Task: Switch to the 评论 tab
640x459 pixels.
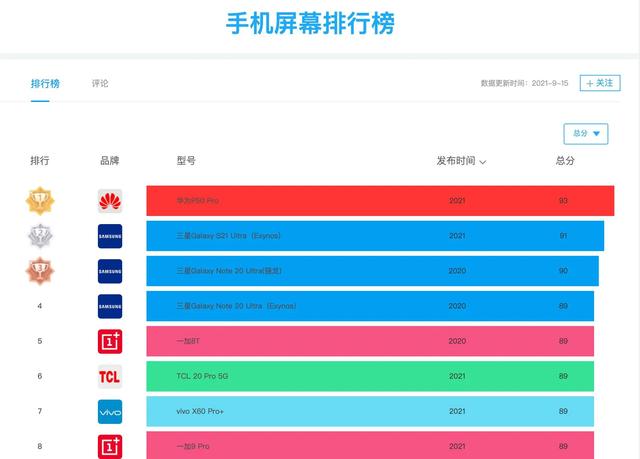Action: tap(100, 84)
